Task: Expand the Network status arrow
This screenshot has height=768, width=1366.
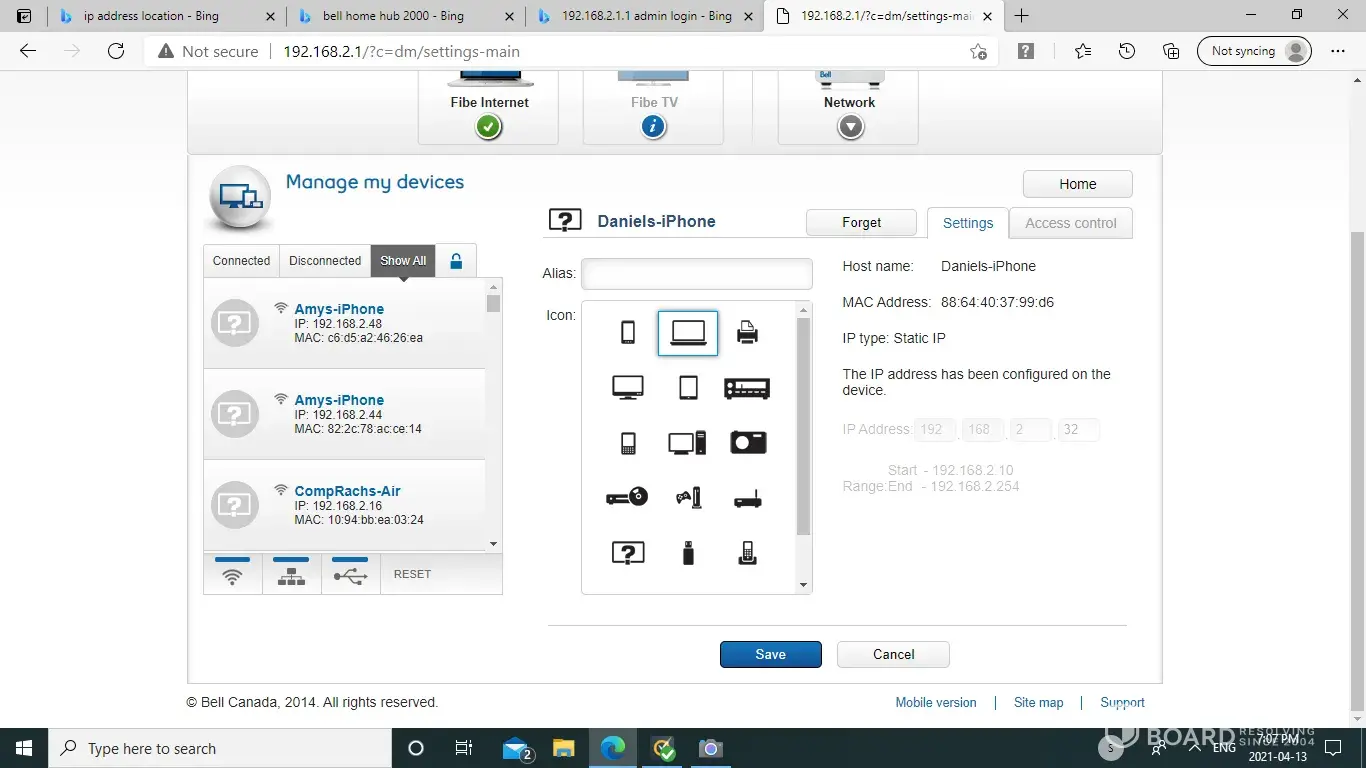Action: tap(850, 127)
